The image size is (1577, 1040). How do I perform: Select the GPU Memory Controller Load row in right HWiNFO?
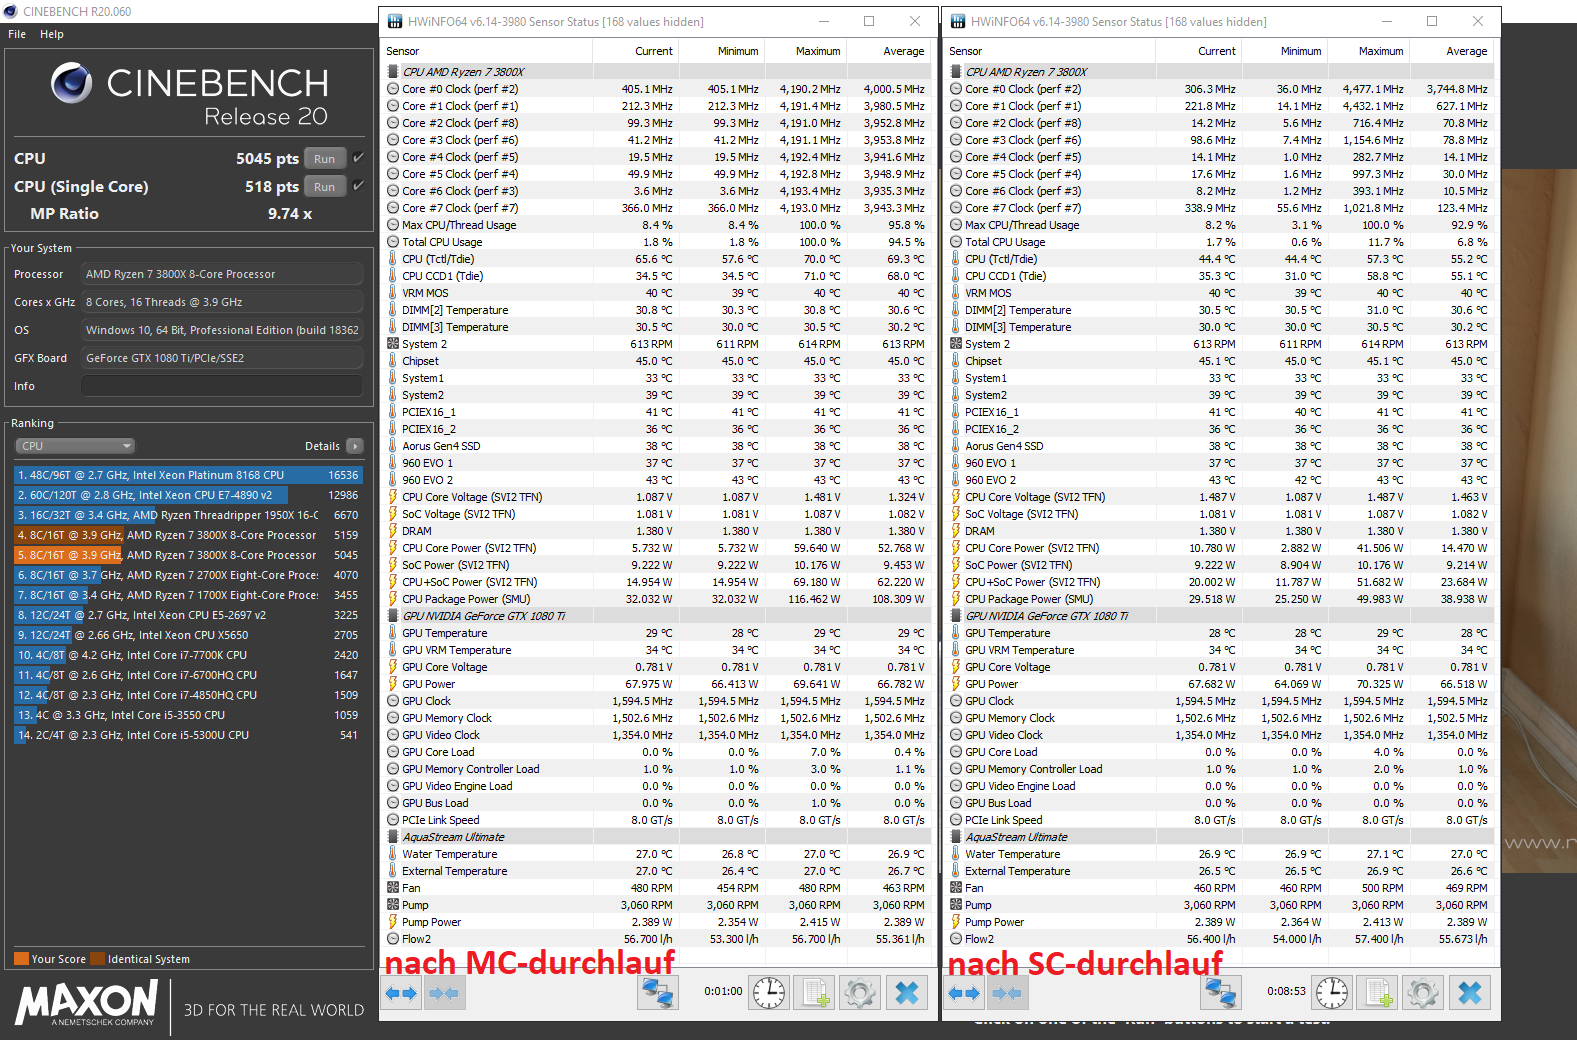pos(1219,769)
